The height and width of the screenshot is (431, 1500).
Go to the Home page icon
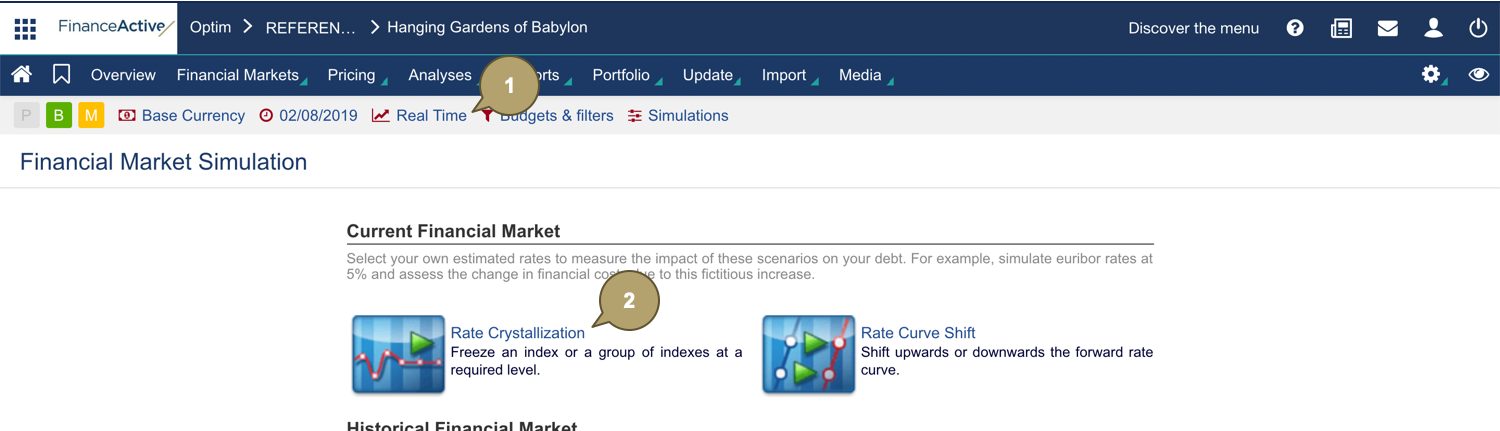point(22,75)
